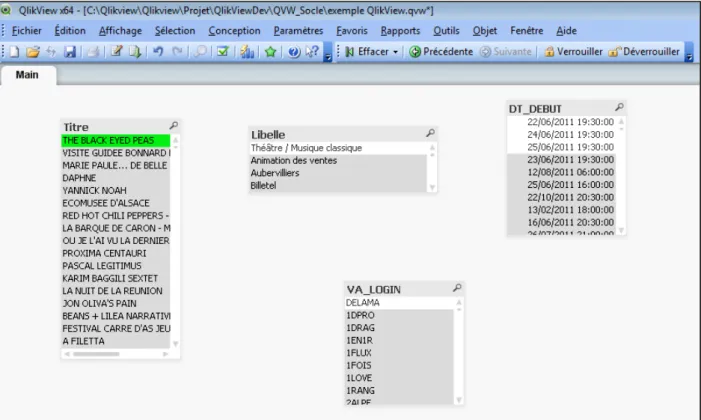Open the Objet menu
The image size is (701, 420).
coord(485,31)
